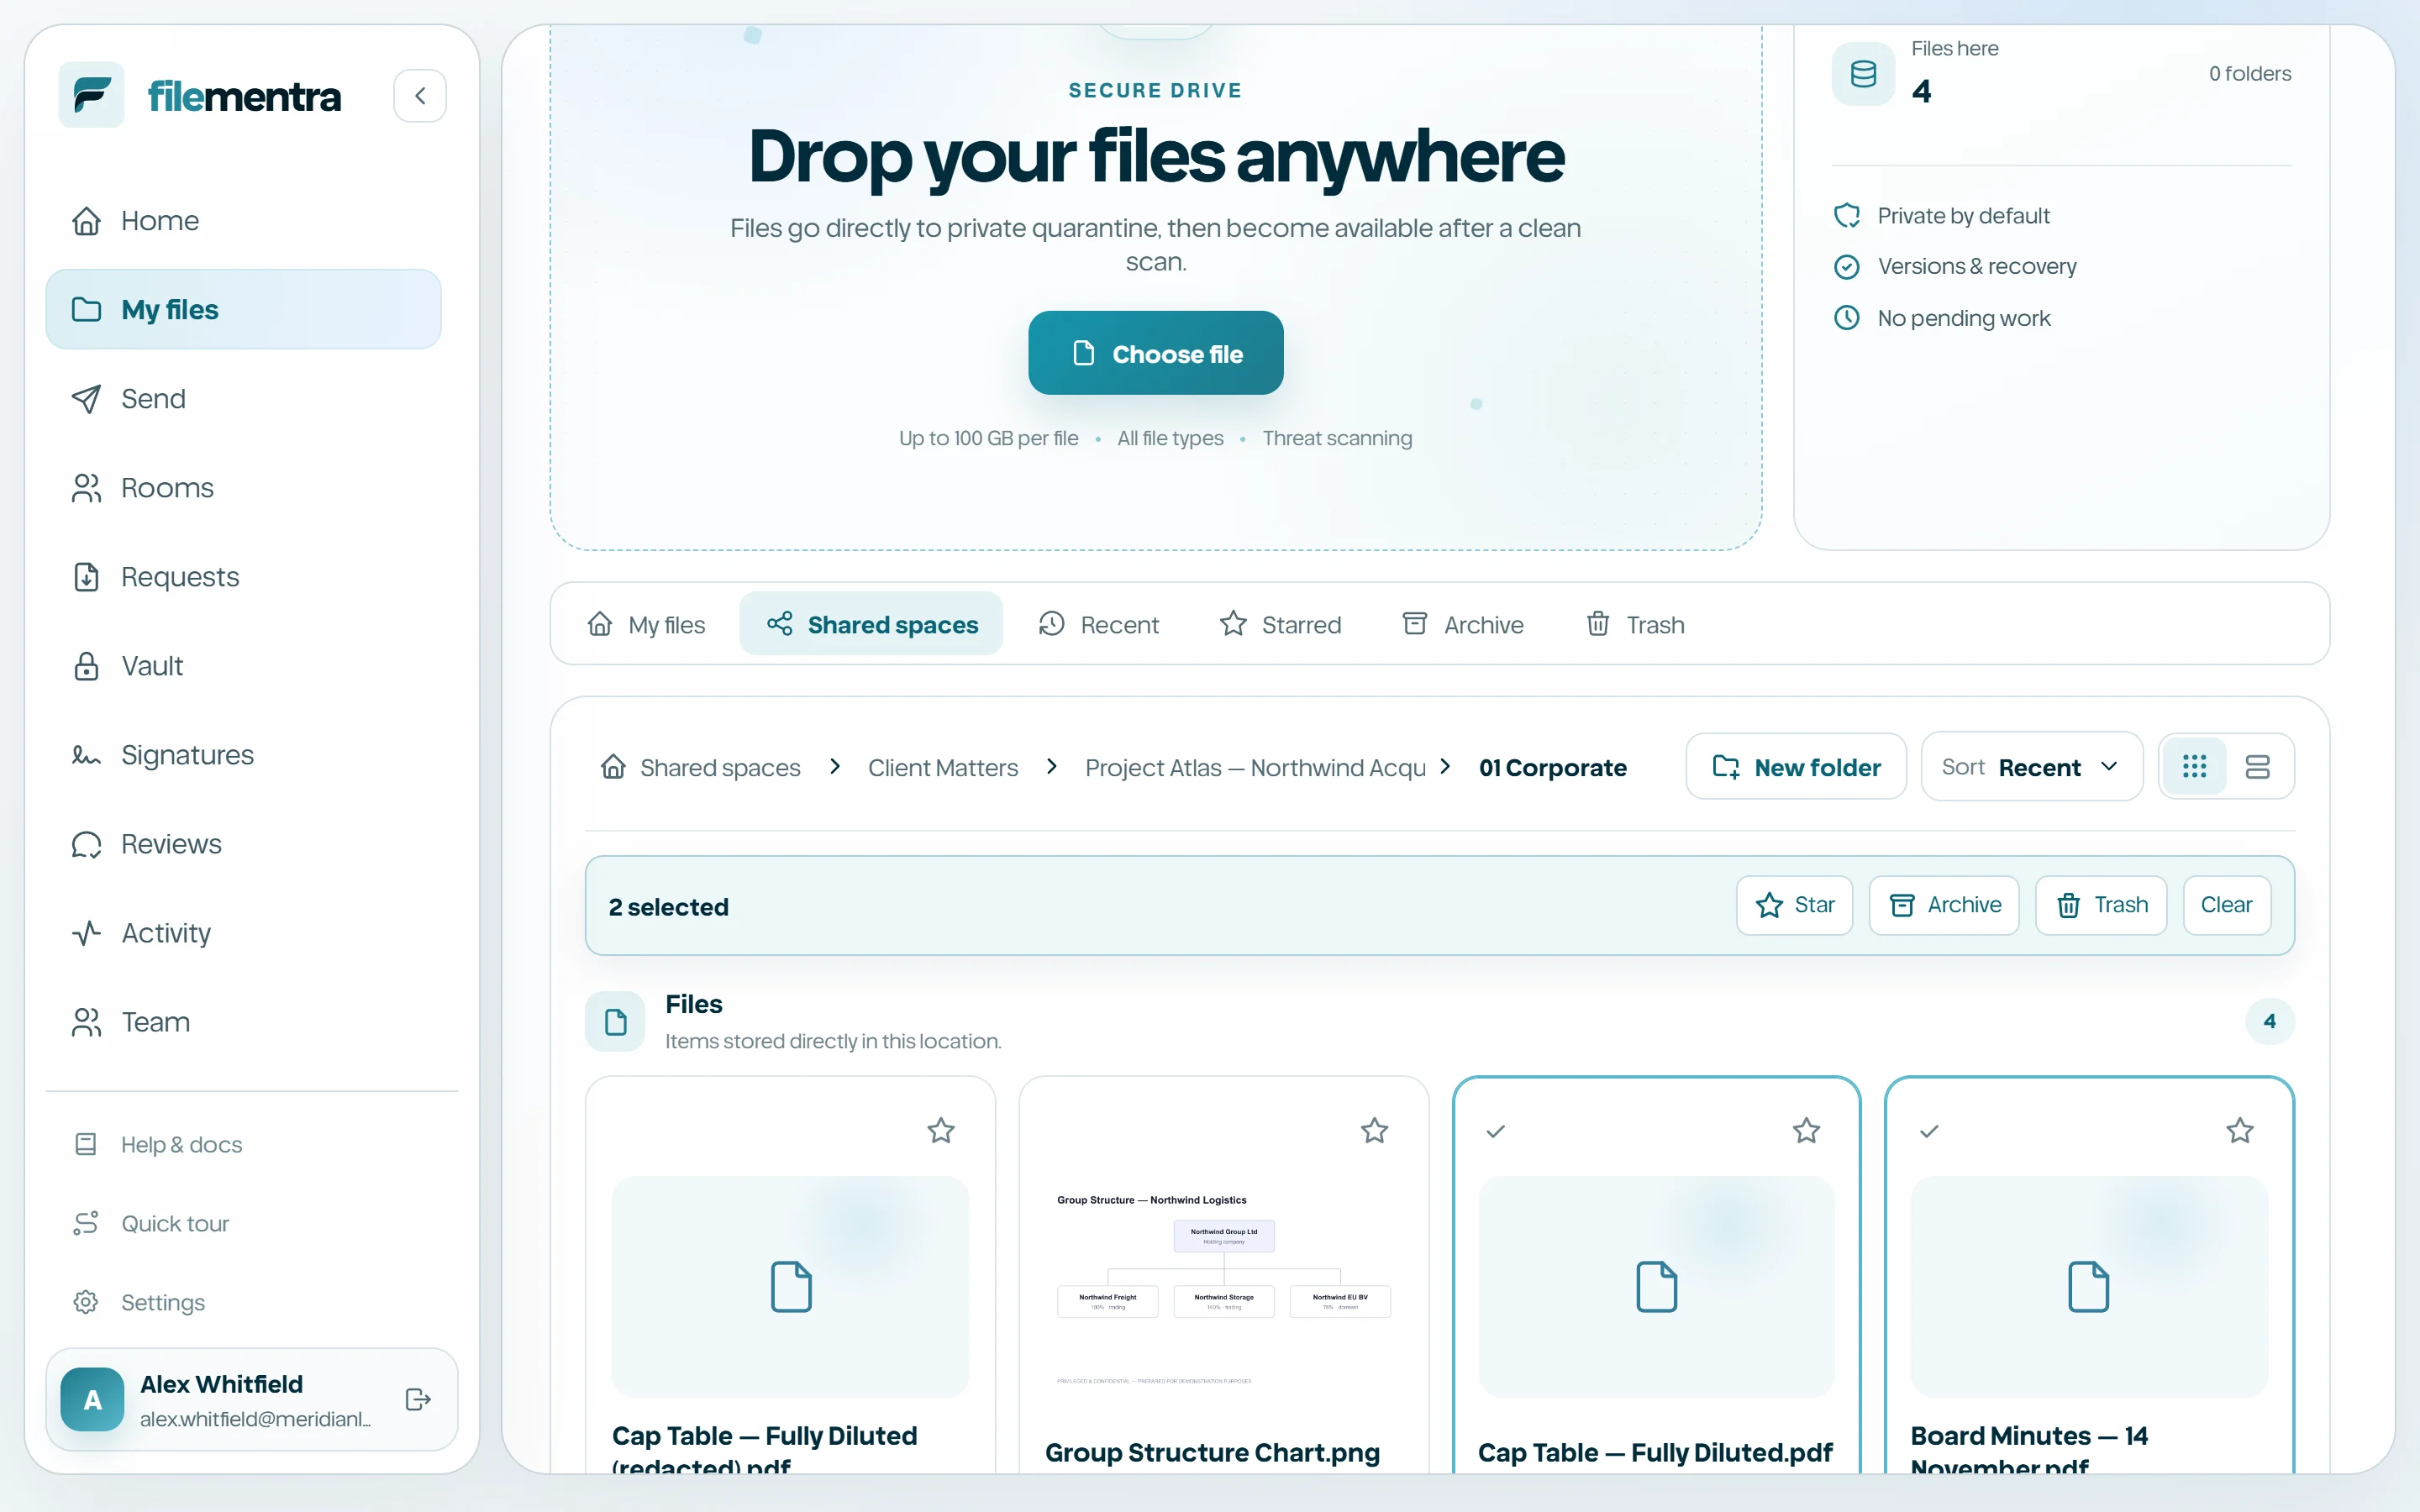This screenshot has width=2420, height=1512.
Task: Open the Sort Recent dropdown
Action: coord(2031,767)
